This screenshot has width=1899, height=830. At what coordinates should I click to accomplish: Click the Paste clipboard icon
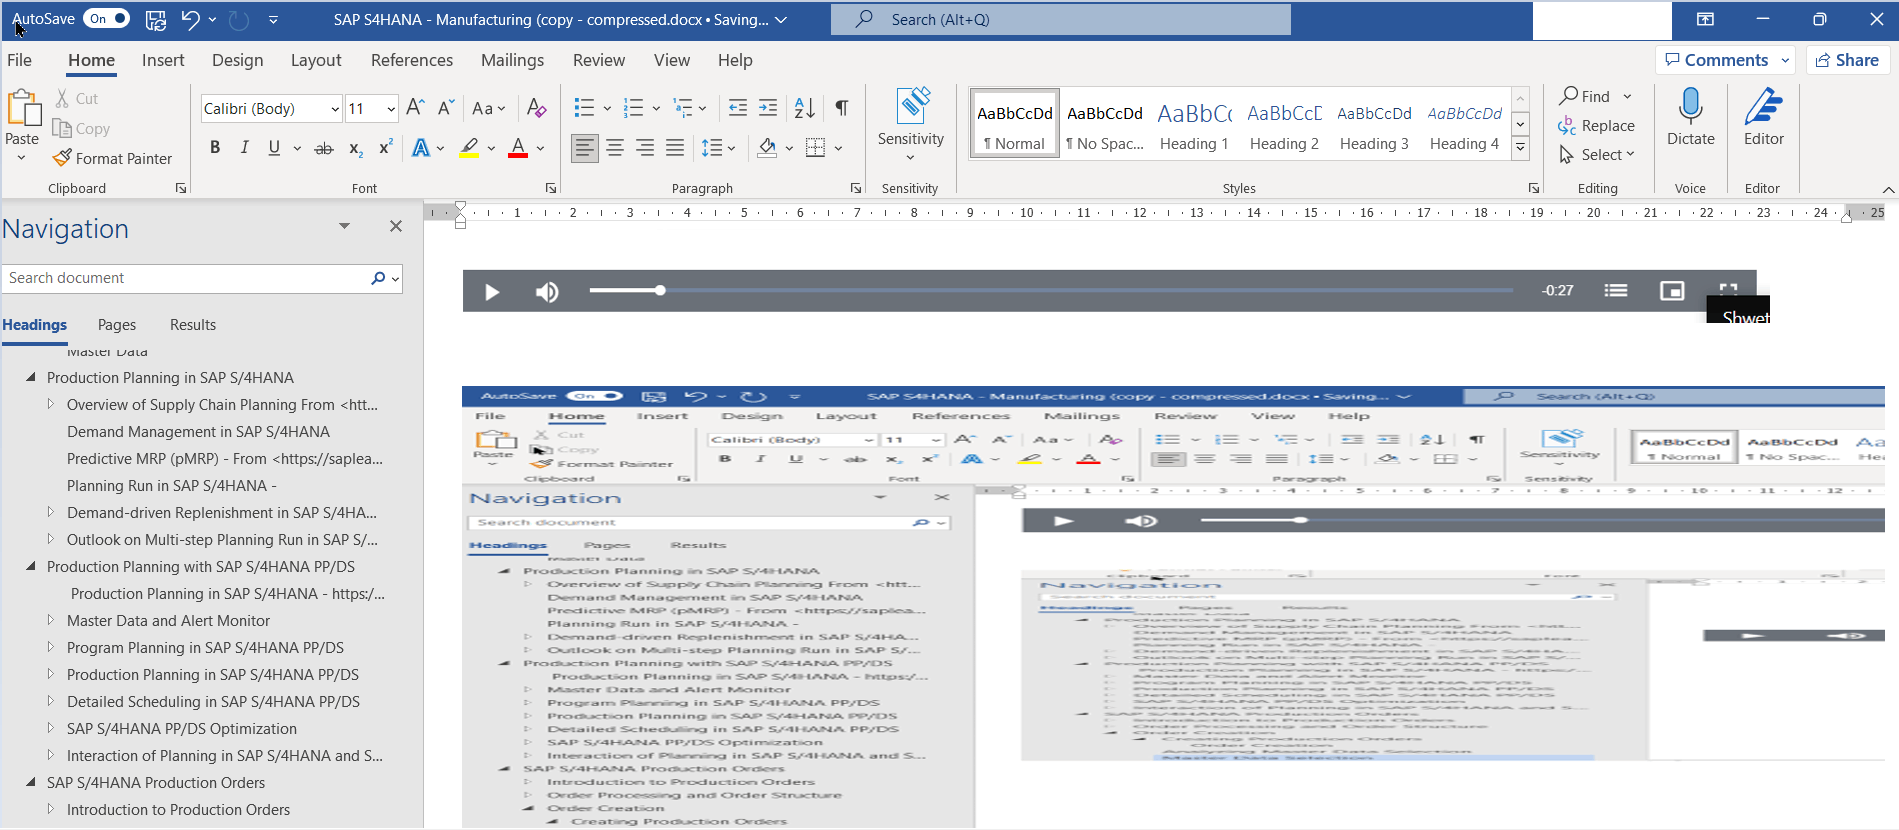click(x=22, y=108)
